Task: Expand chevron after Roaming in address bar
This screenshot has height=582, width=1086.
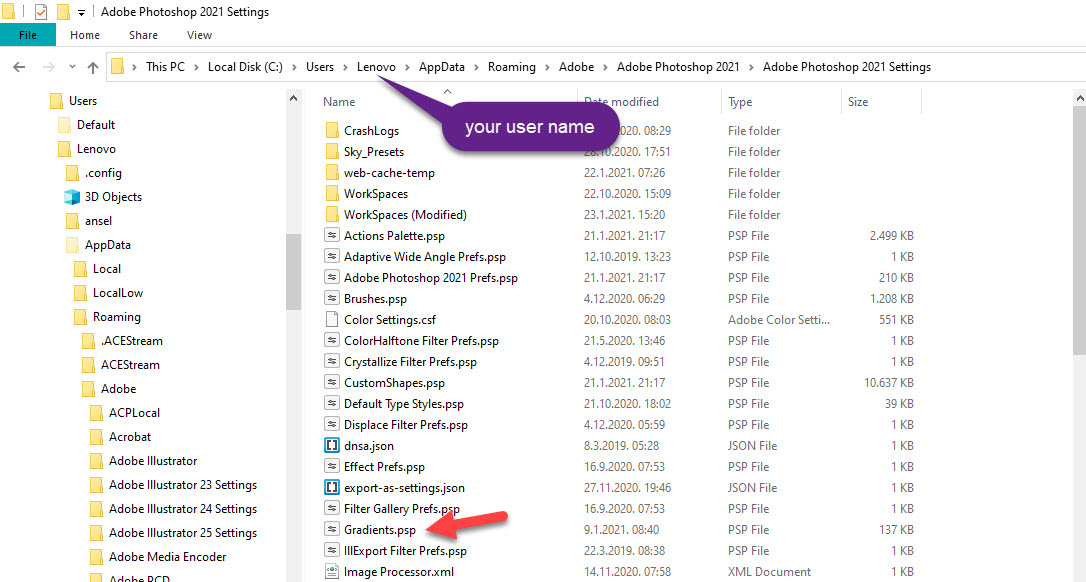Action: pyautogui.click(x=548, y=67)
